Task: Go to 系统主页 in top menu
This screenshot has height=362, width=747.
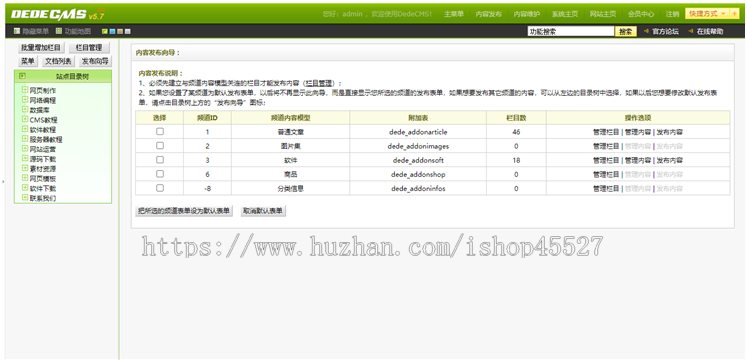Action: (565, 14)
